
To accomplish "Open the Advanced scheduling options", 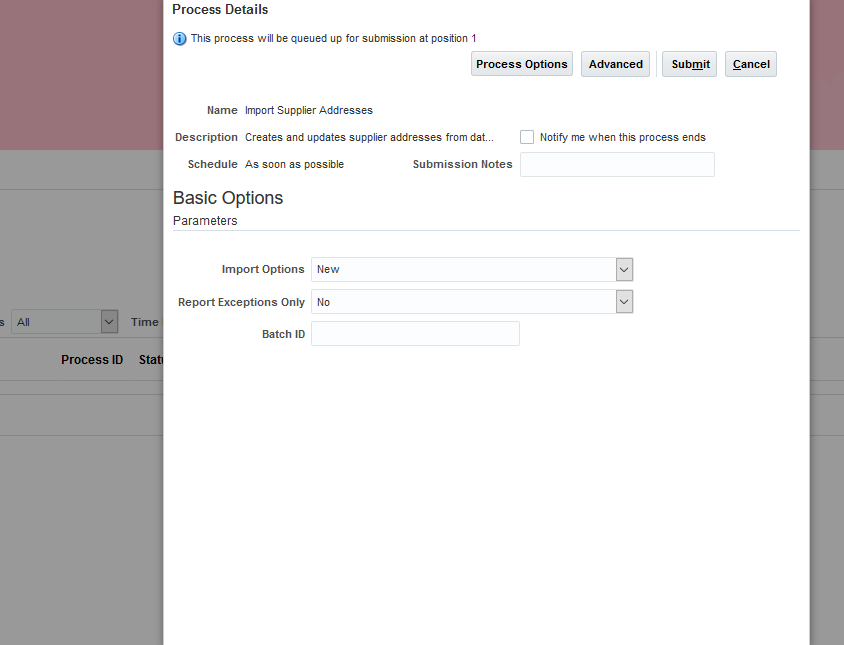I will tap(615, 63).
